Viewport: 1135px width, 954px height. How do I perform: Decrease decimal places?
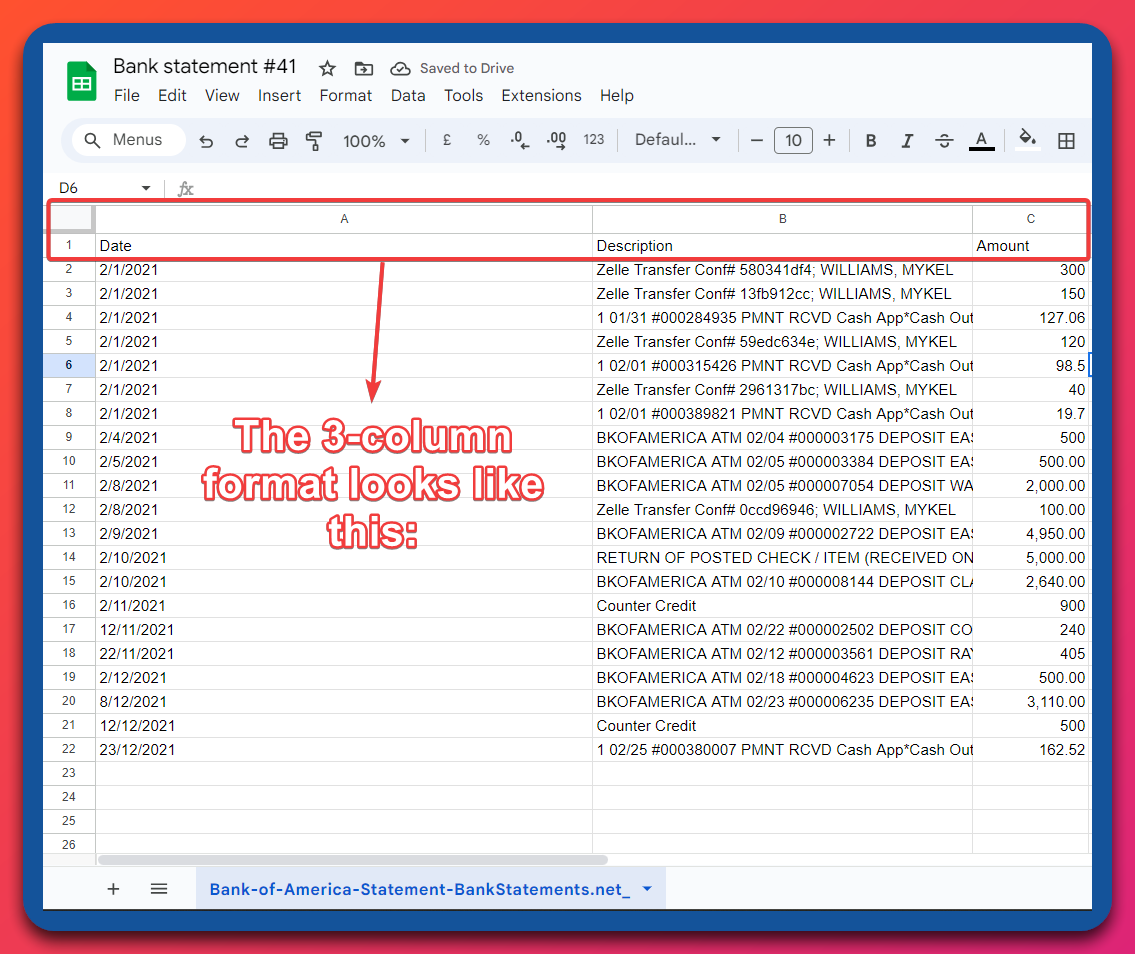click(x=519, y=140)
